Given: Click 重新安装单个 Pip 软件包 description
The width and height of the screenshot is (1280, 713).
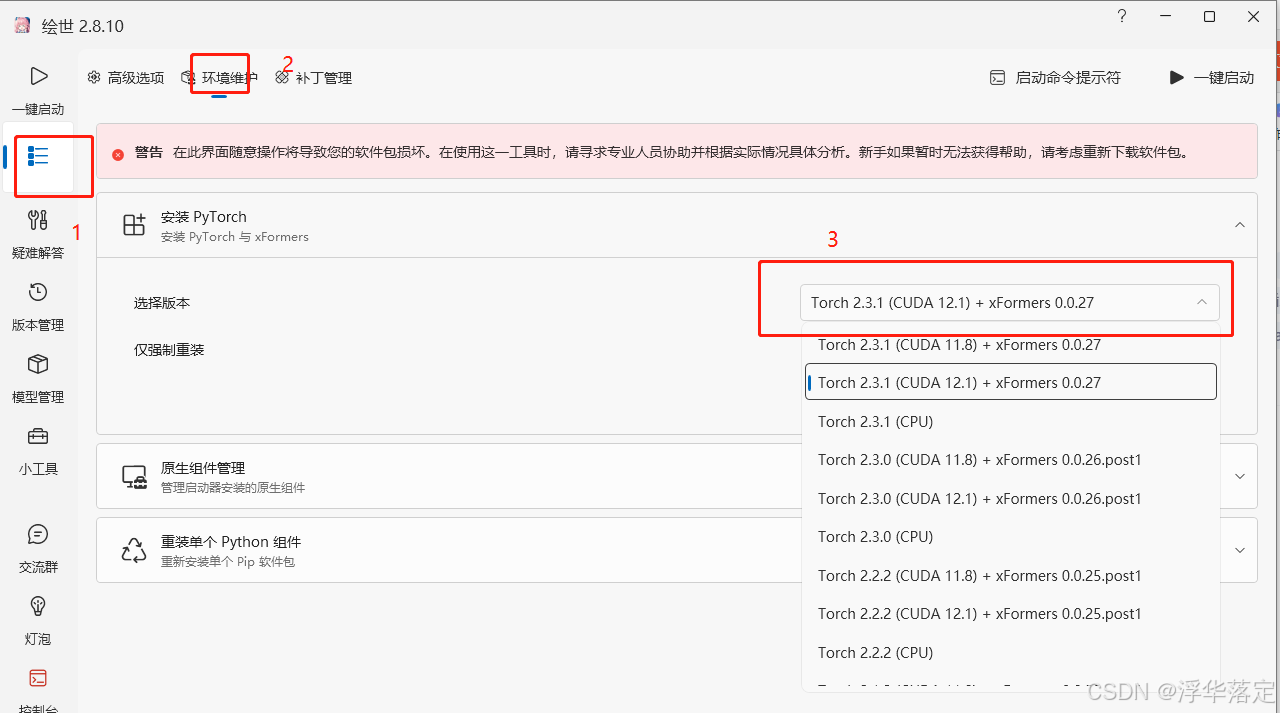Looking at the screenshot, I should [228, 562].
